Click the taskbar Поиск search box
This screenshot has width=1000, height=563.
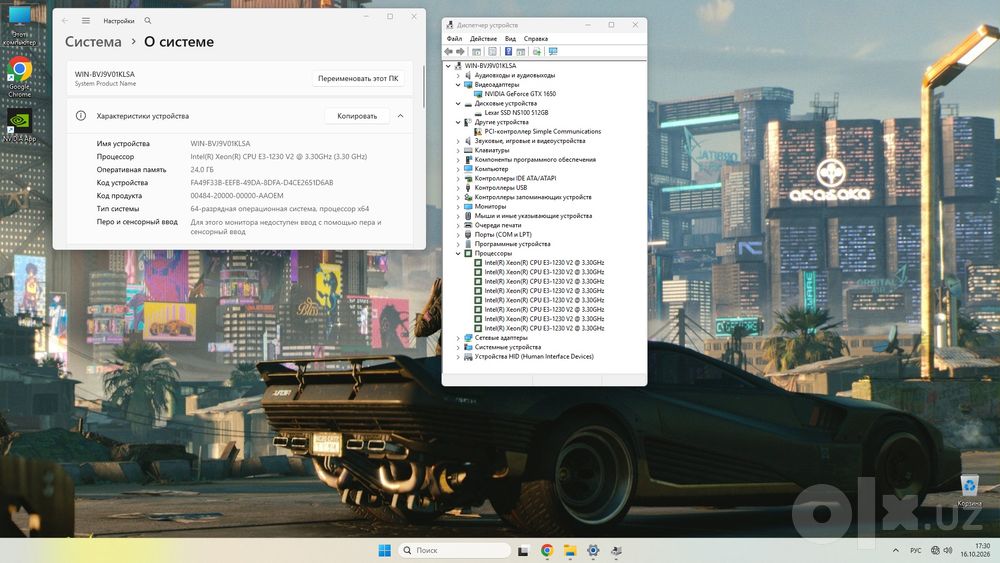(455, 550)
